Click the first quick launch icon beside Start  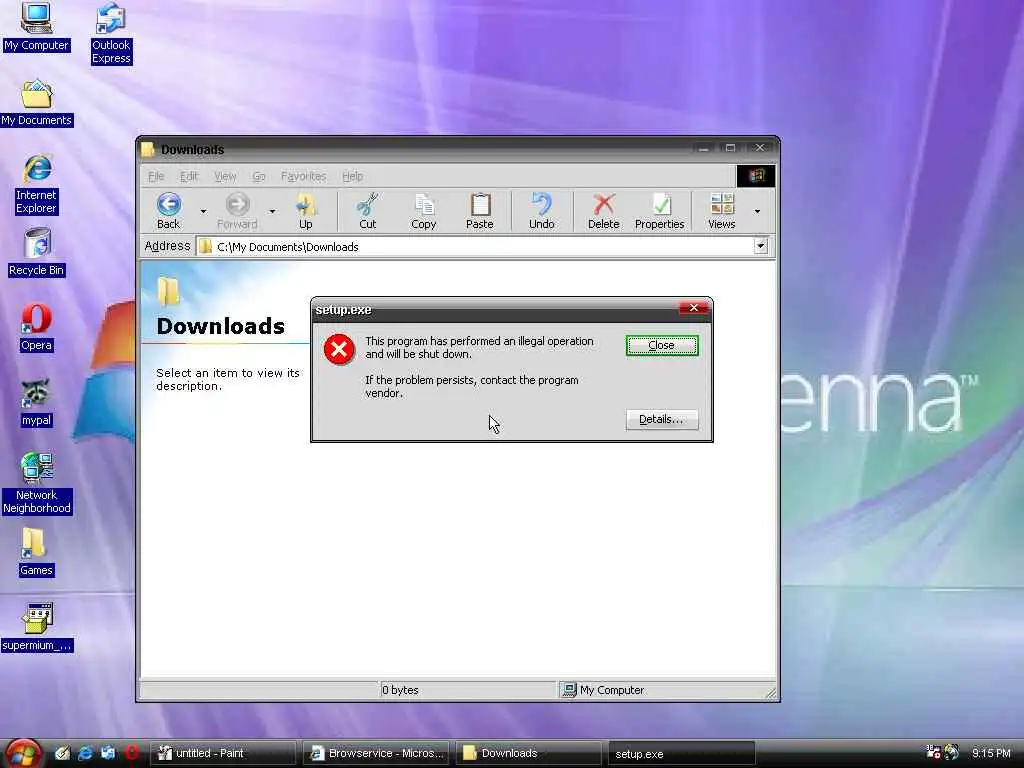click(x=62, y=753)
